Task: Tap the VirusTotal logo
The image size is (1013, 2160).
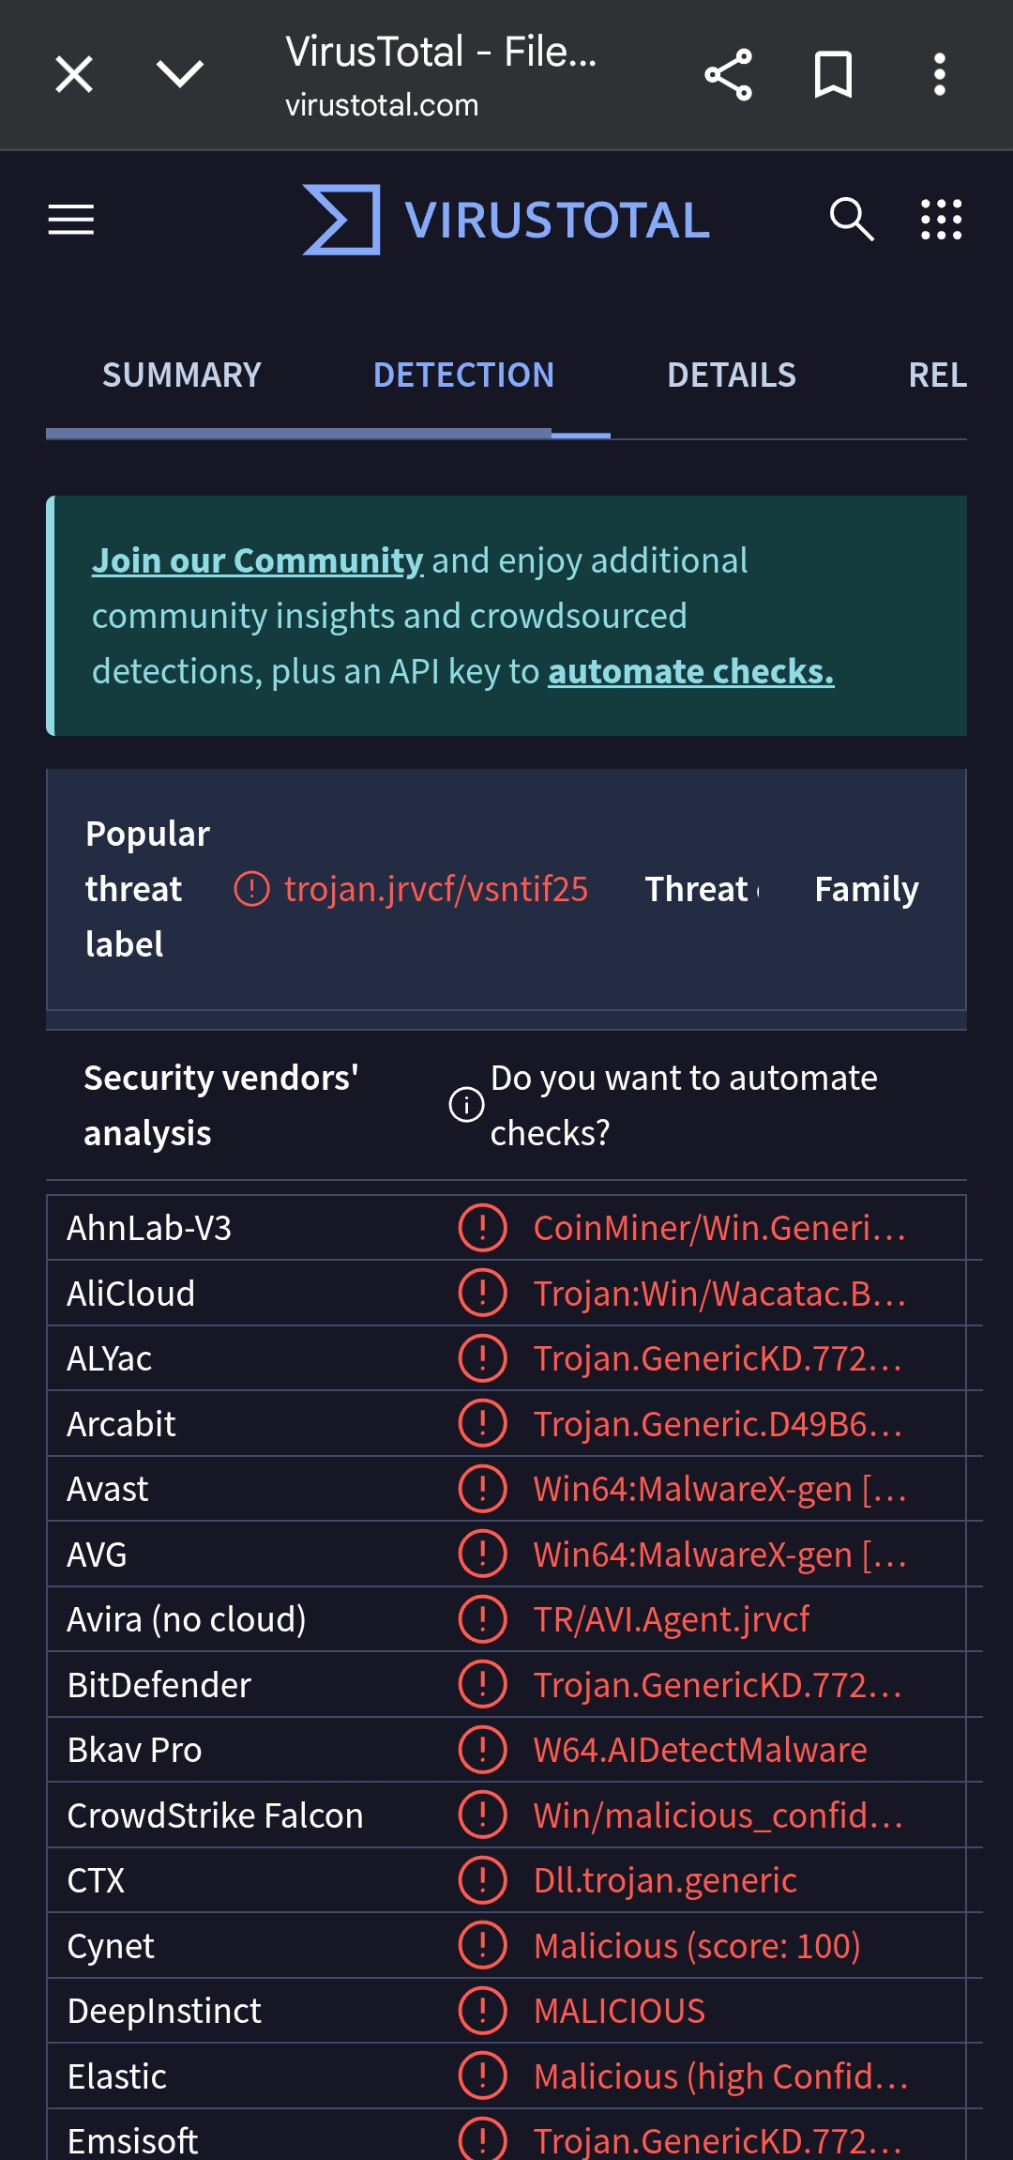Action: pyautogui.click(x=506, y=220)
